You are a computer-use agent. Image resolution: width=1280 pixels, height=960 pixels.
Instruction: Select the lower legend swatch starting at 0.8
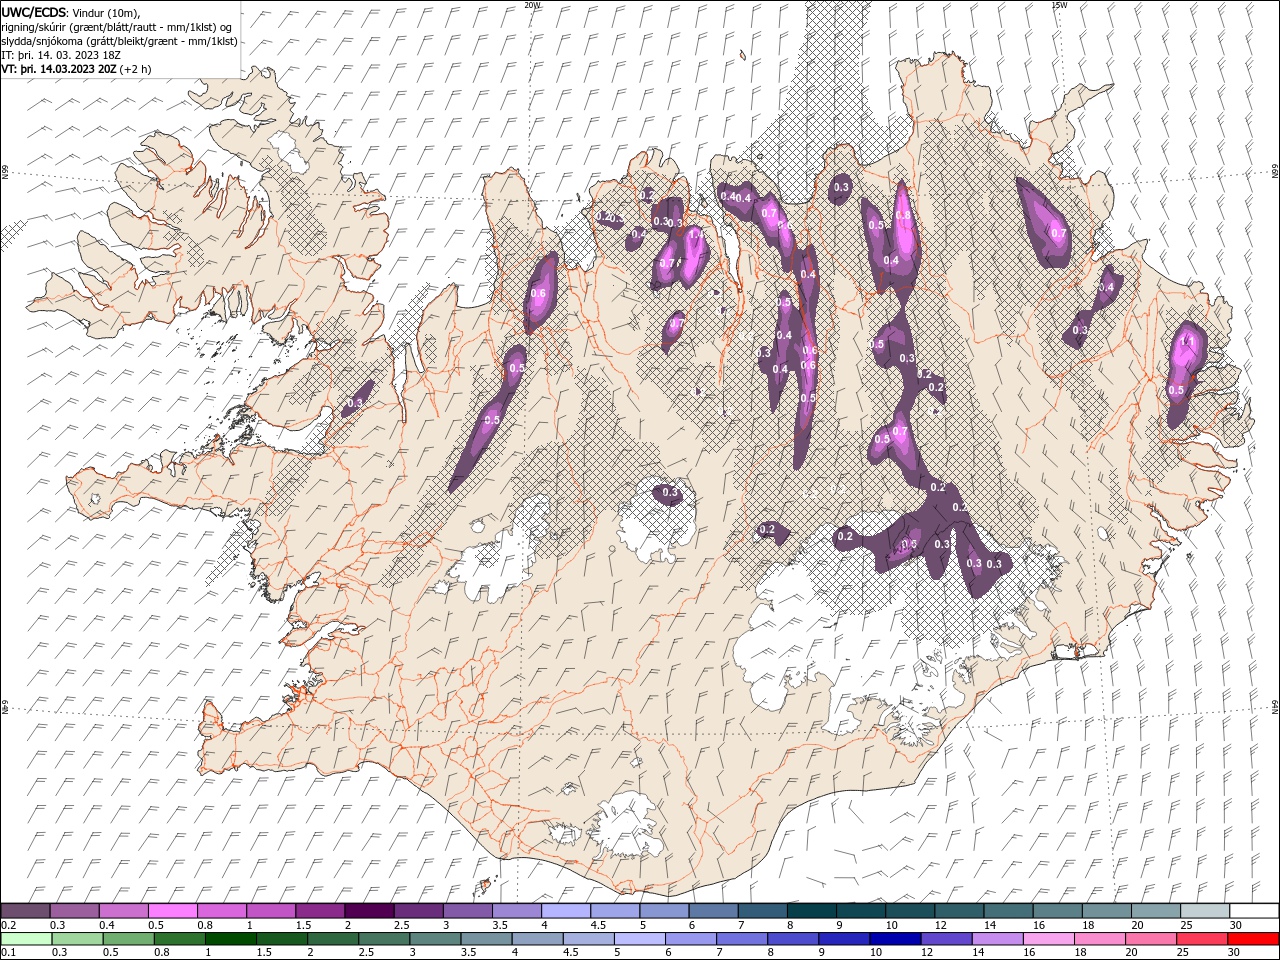[179, 939]
